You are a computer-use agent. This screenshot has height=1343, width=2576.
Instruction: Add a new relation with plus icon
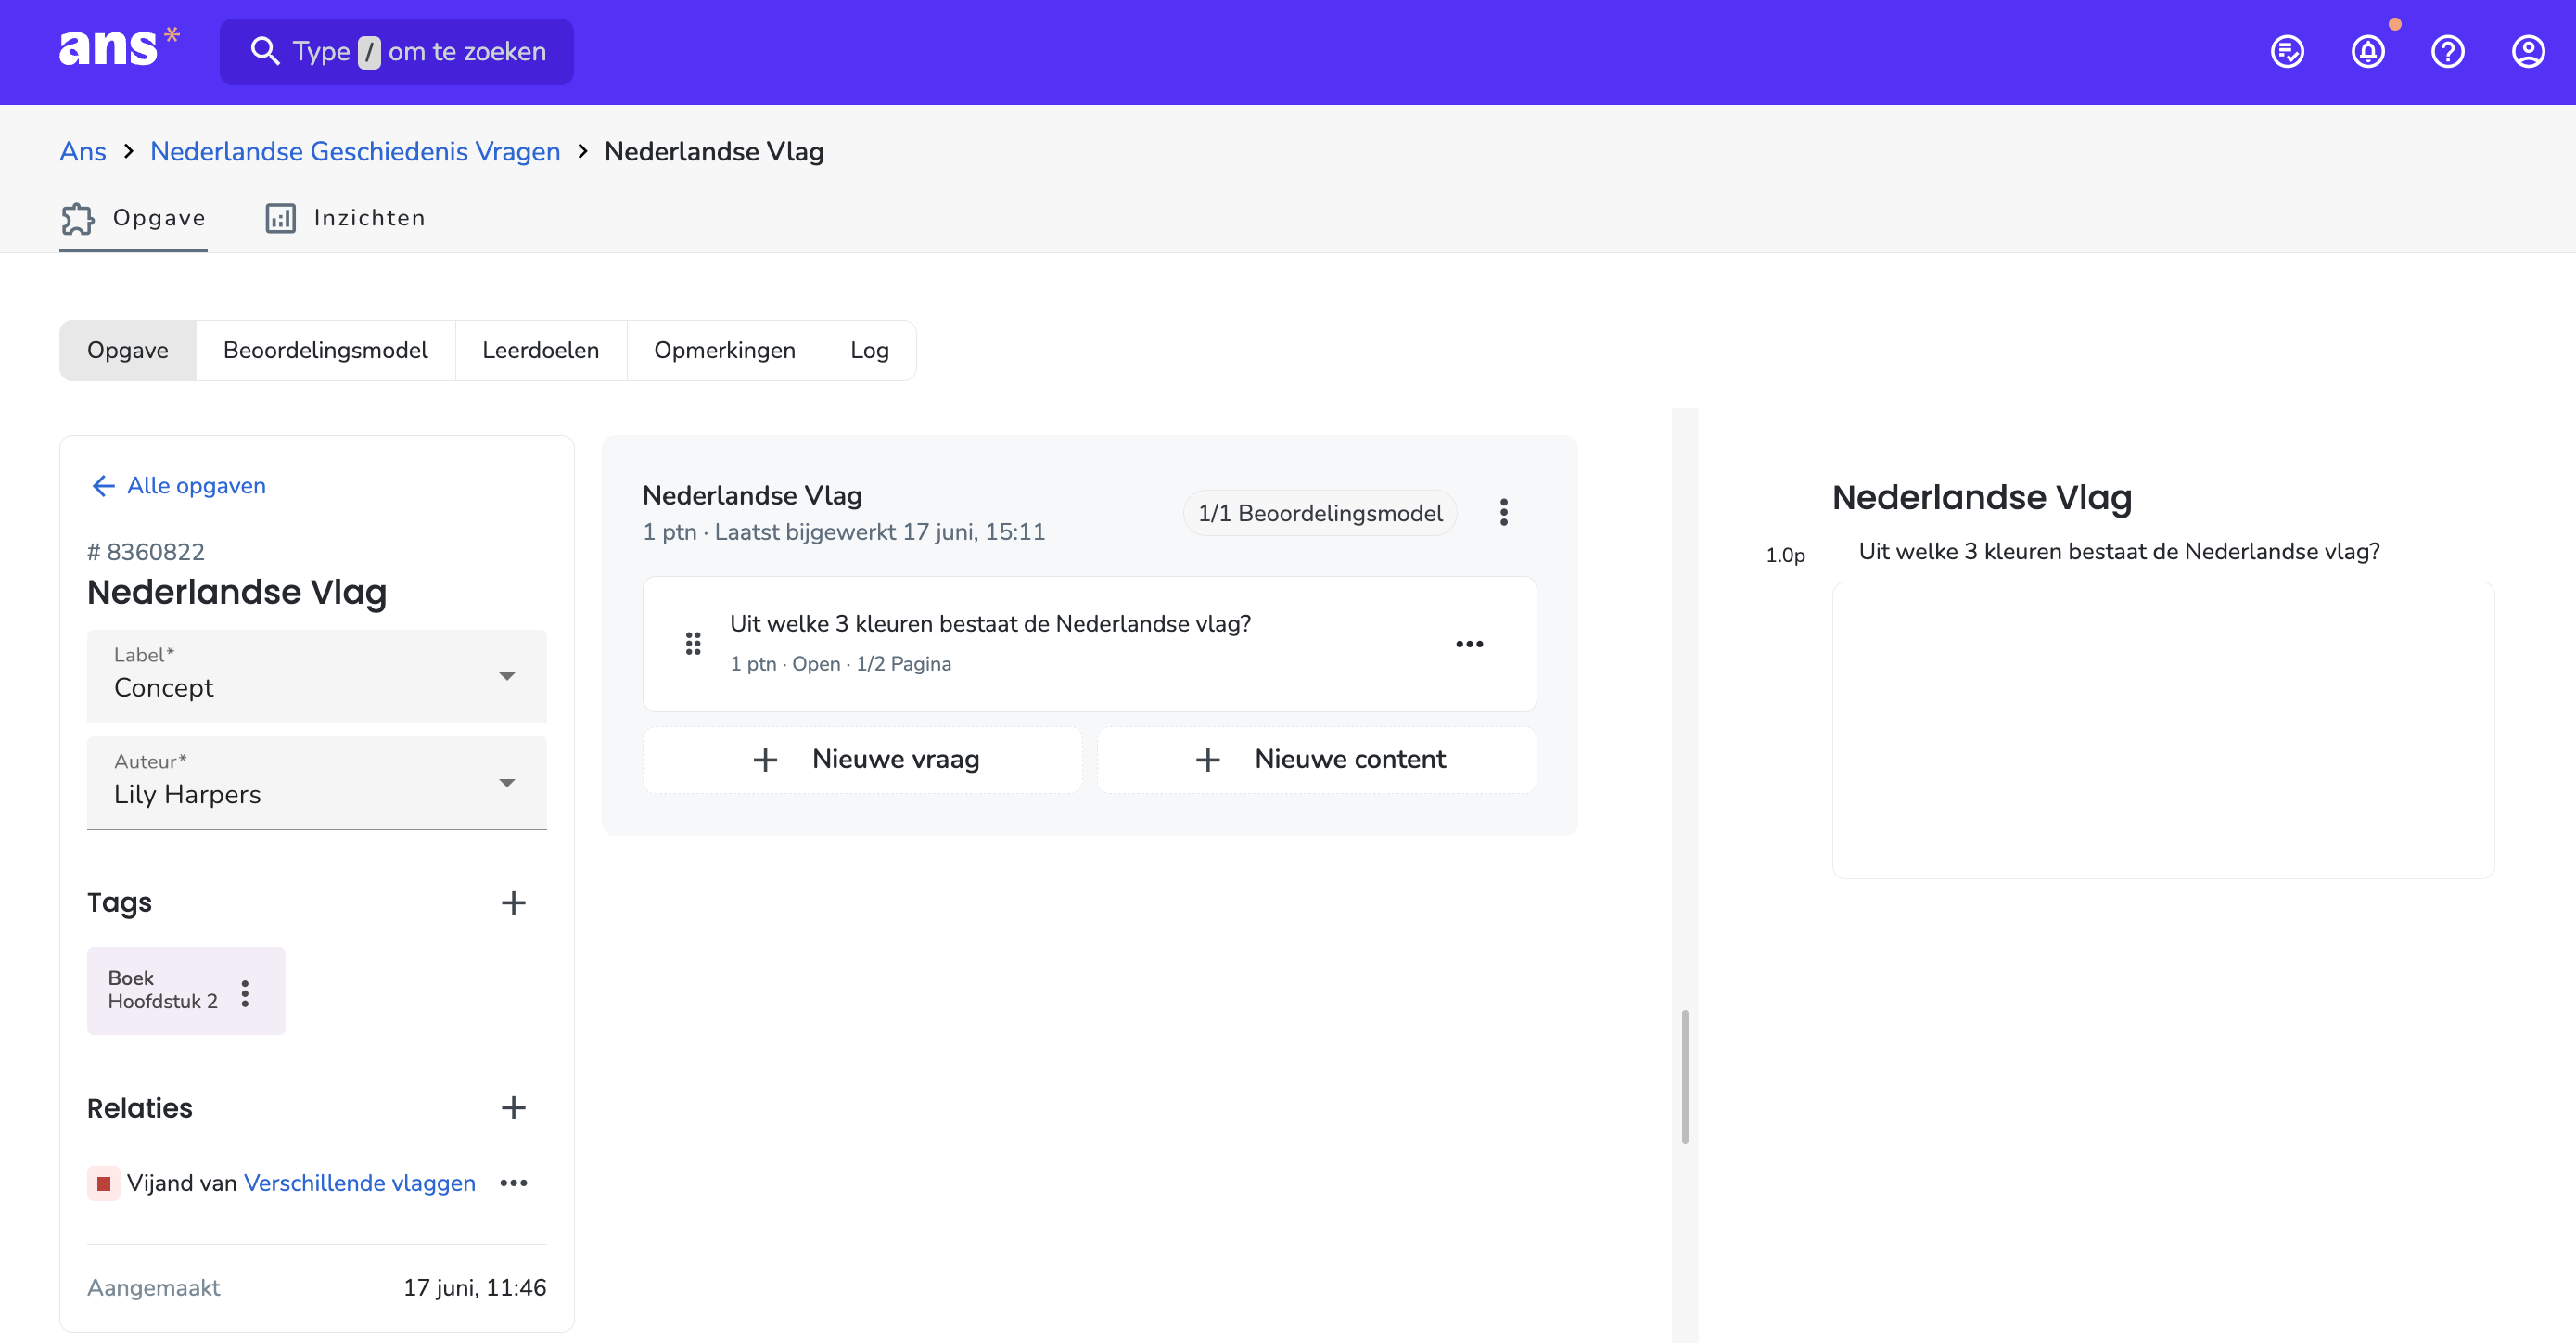click(x=513, y=1108)
